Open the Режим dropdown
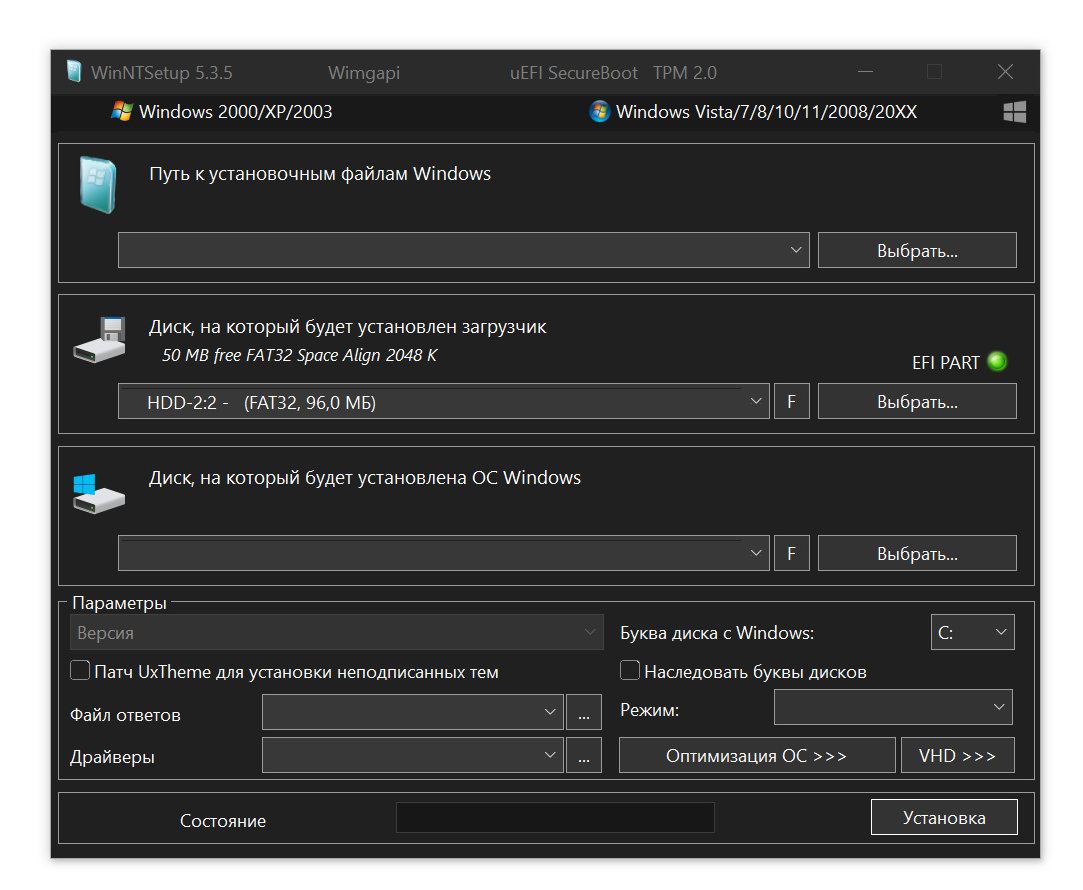Image resolution: width=1083 pixels, height=890 pixels. click(893, 707)
